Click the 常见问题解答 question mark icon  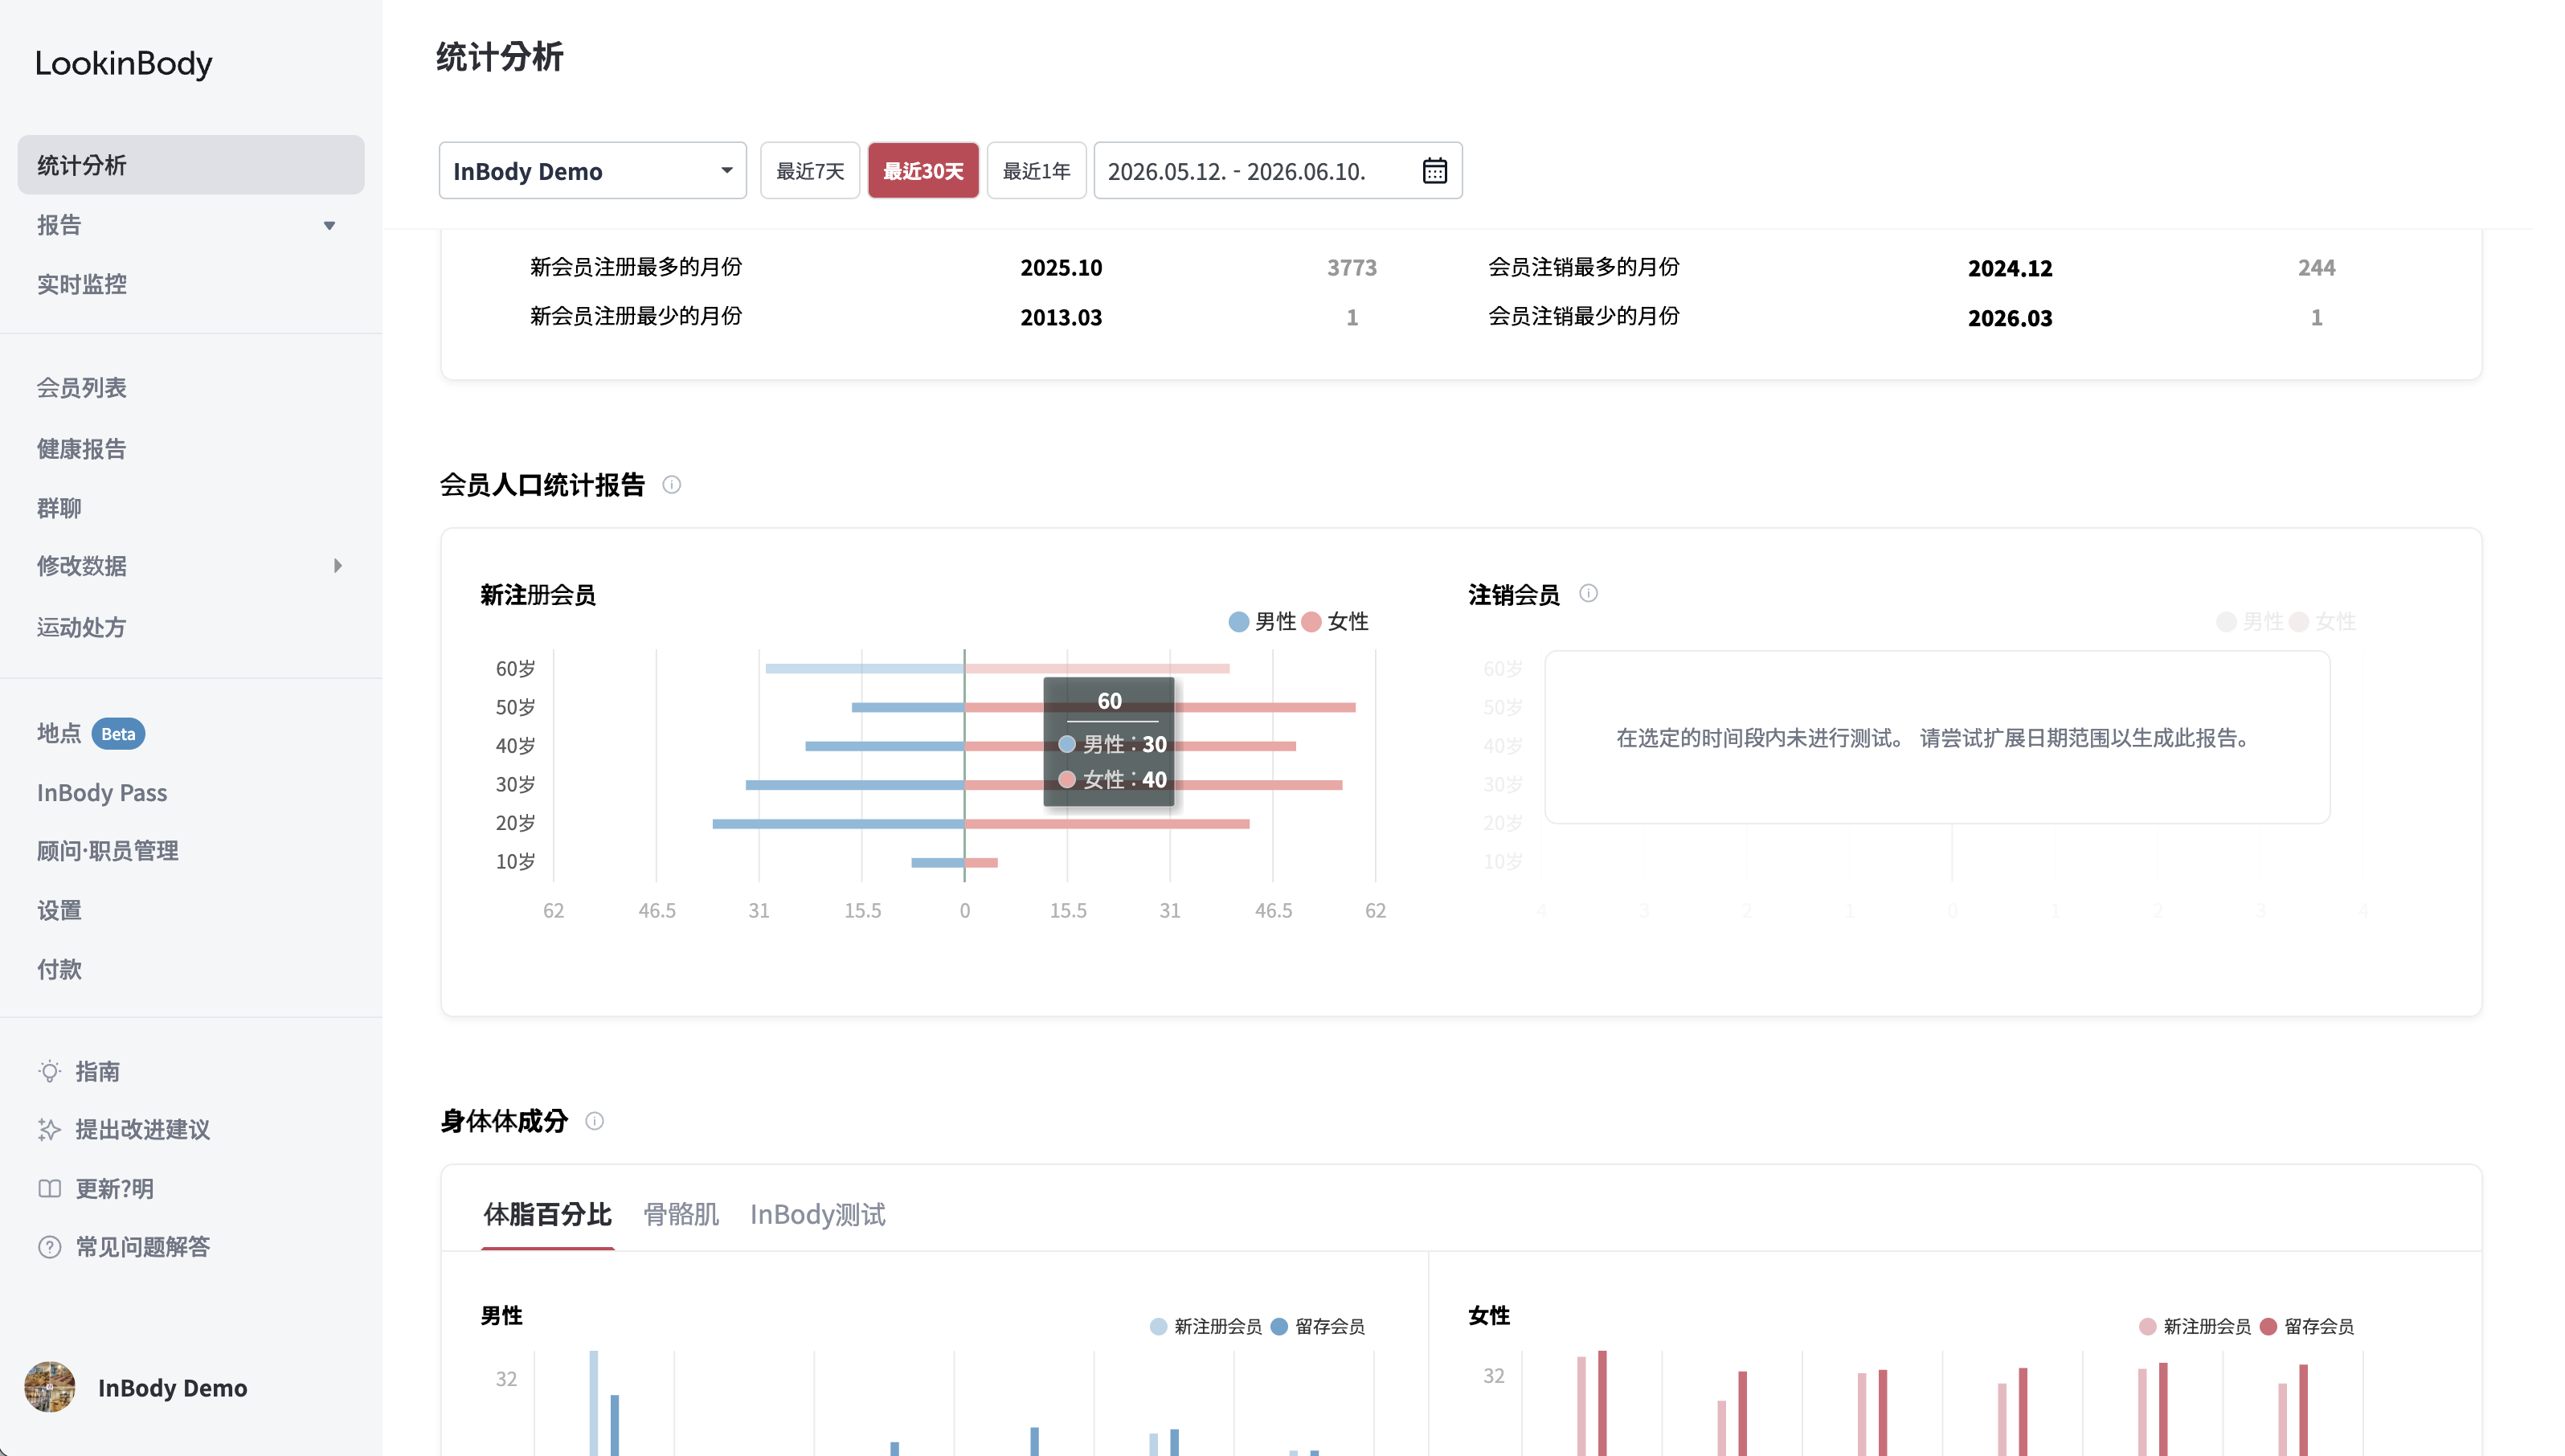tap(50, 1247)
